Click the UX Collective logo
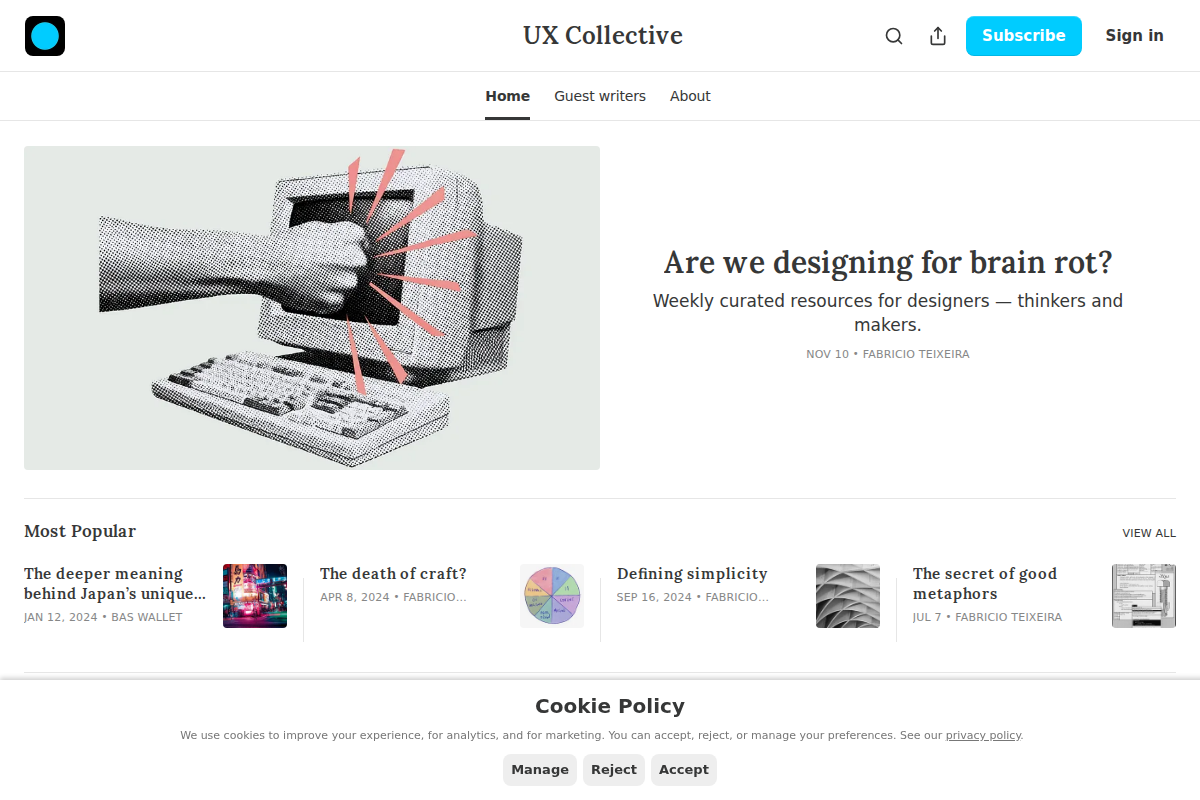 tap(44, 35)
